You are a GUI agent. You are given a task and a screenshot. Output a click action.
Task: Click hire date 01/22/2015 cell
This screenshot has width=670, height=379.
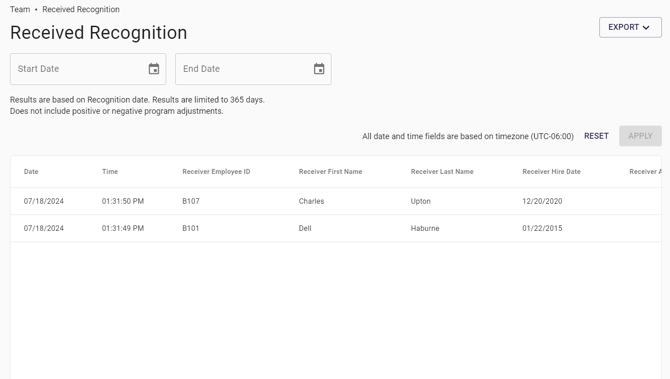point(542,228)
